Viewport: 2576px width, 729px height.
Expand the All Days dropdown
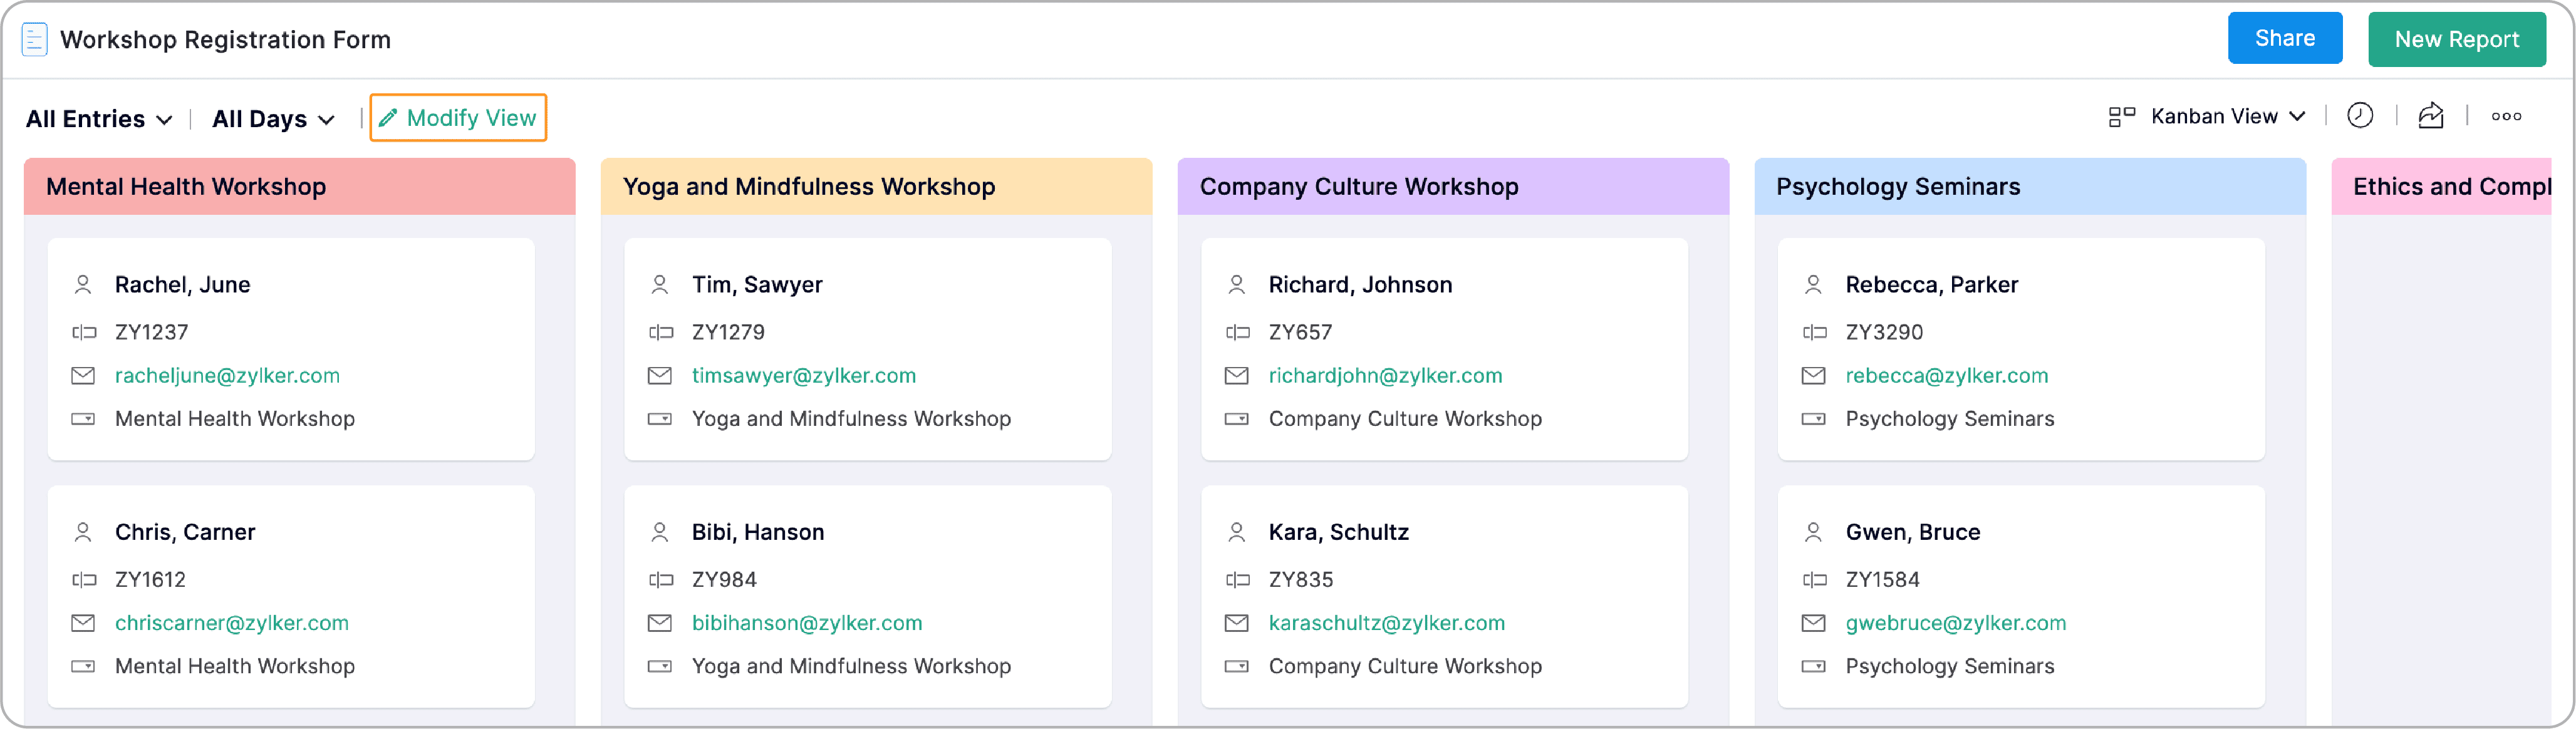pyautogui.click(x=273, y=119)
